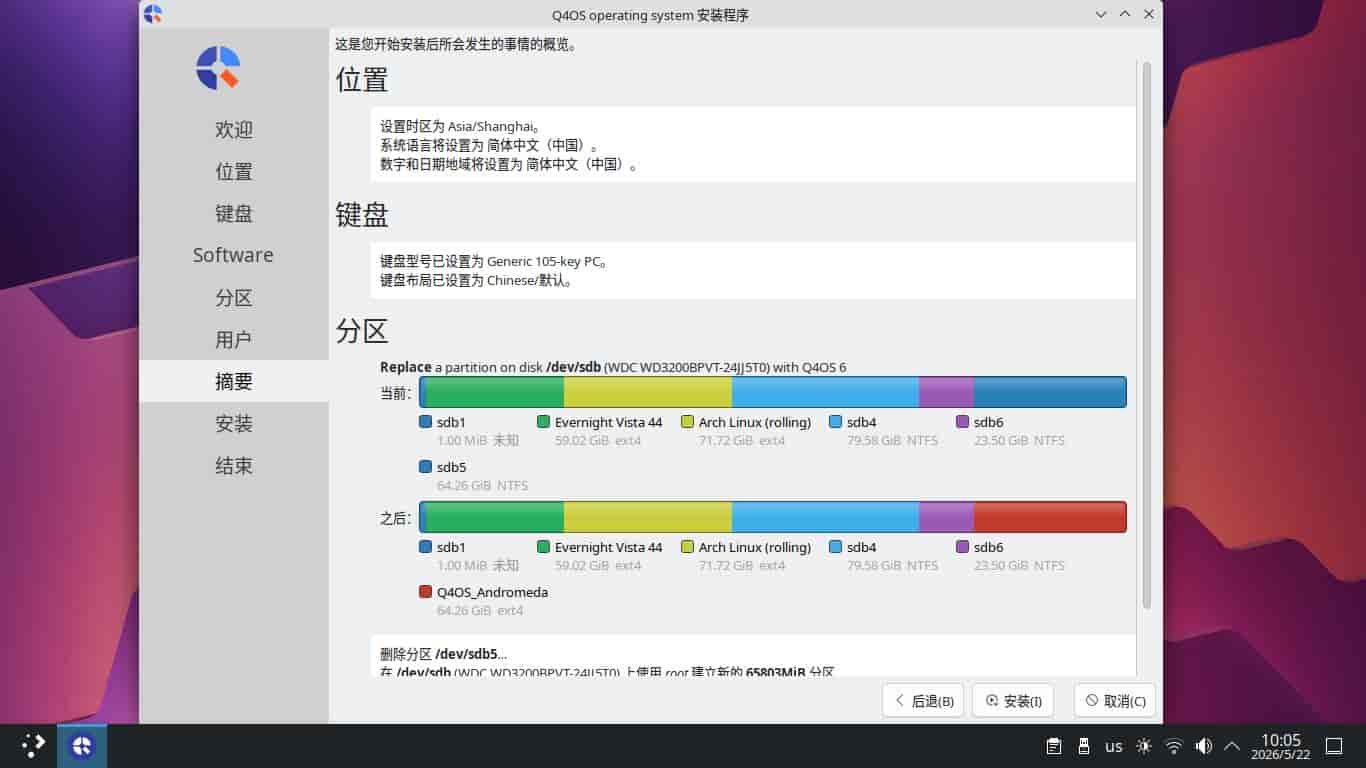Open the 10:05 clock calendar
The image size is (1366, 768).
point(1280,746)
